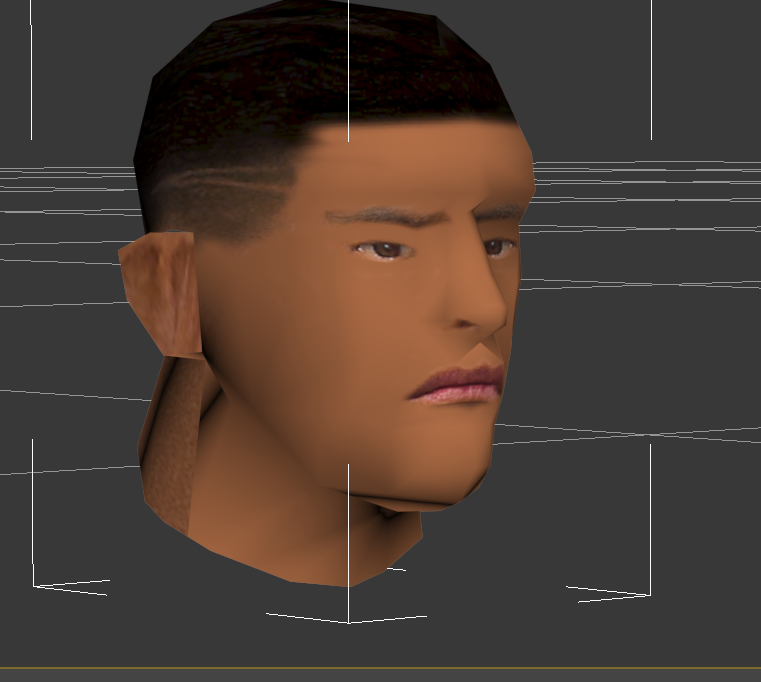Click the ear on the head model
761x682 pixels.
click(162, 290)
